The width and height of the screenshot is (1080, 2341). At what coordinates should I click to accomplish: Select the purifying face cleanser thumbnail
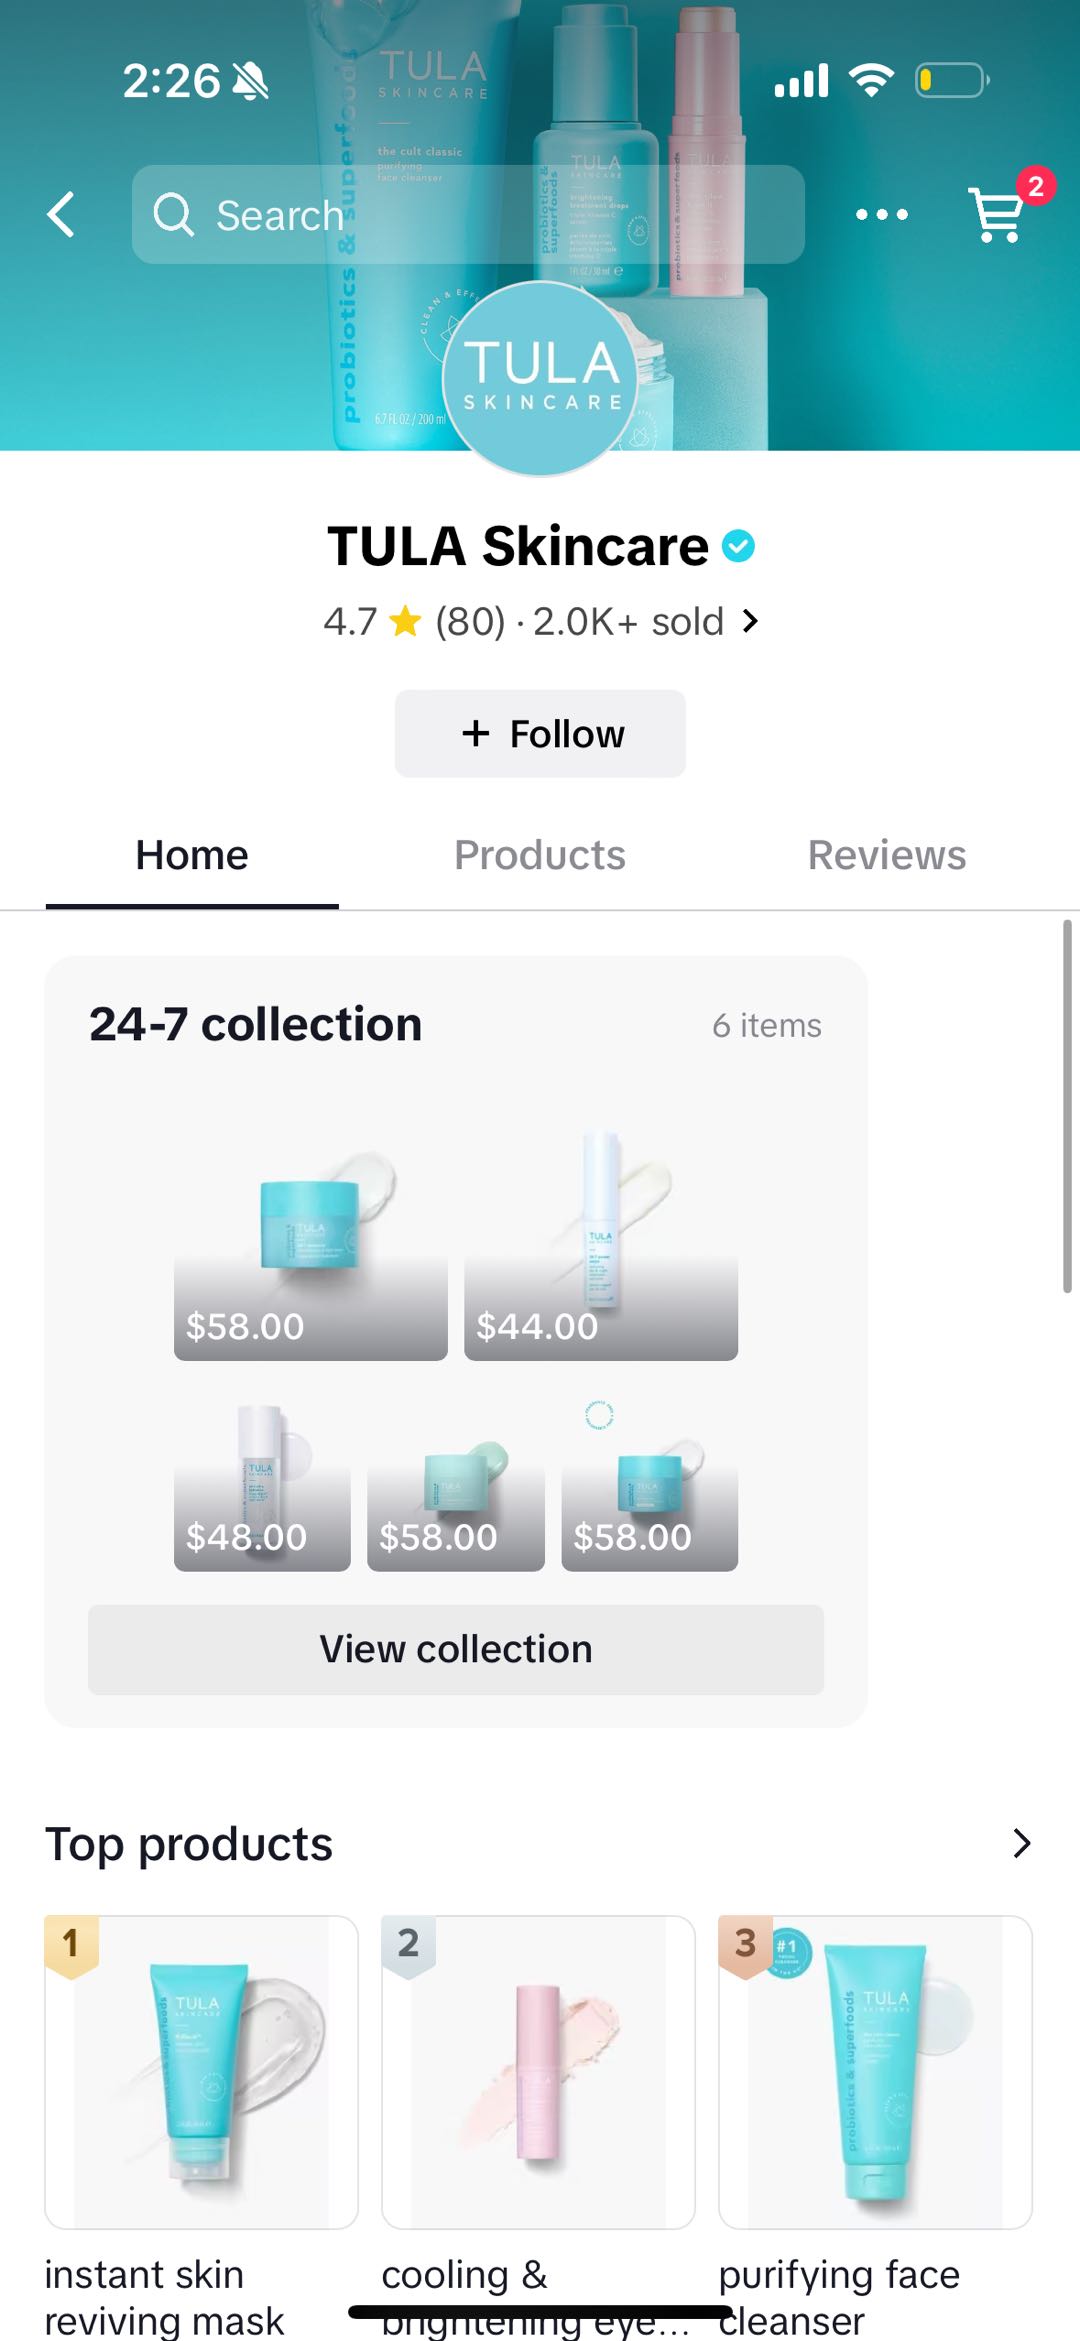click(875, 2072)
